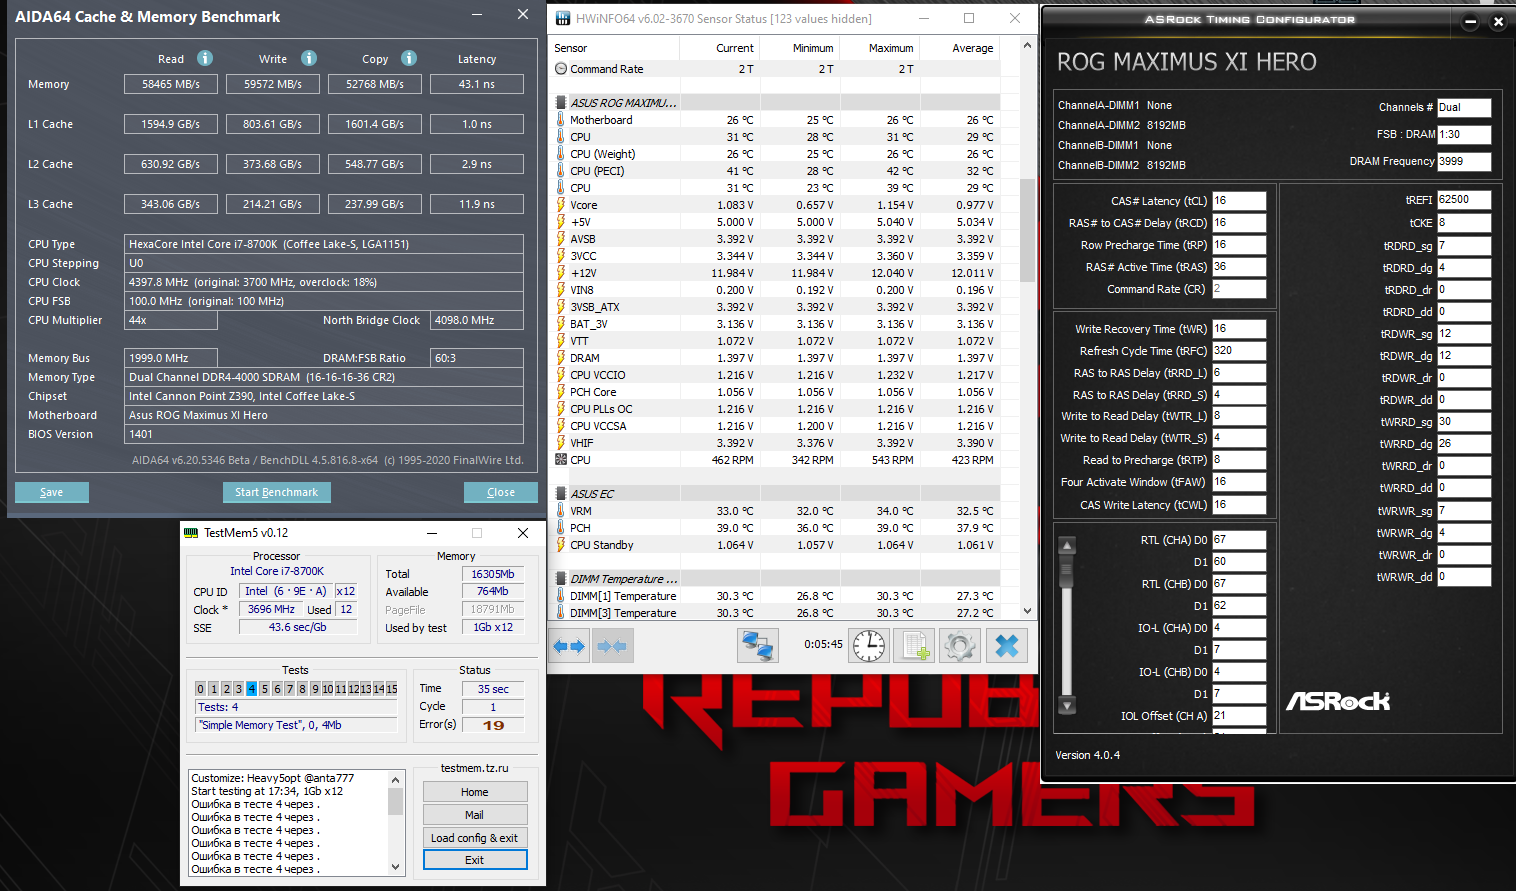Image resolution: width=1516 pixels, height=891 pixels.
Task: Click HWiNFO sensor list vertical scrollbar thumb
Action: pos(1027,230)
